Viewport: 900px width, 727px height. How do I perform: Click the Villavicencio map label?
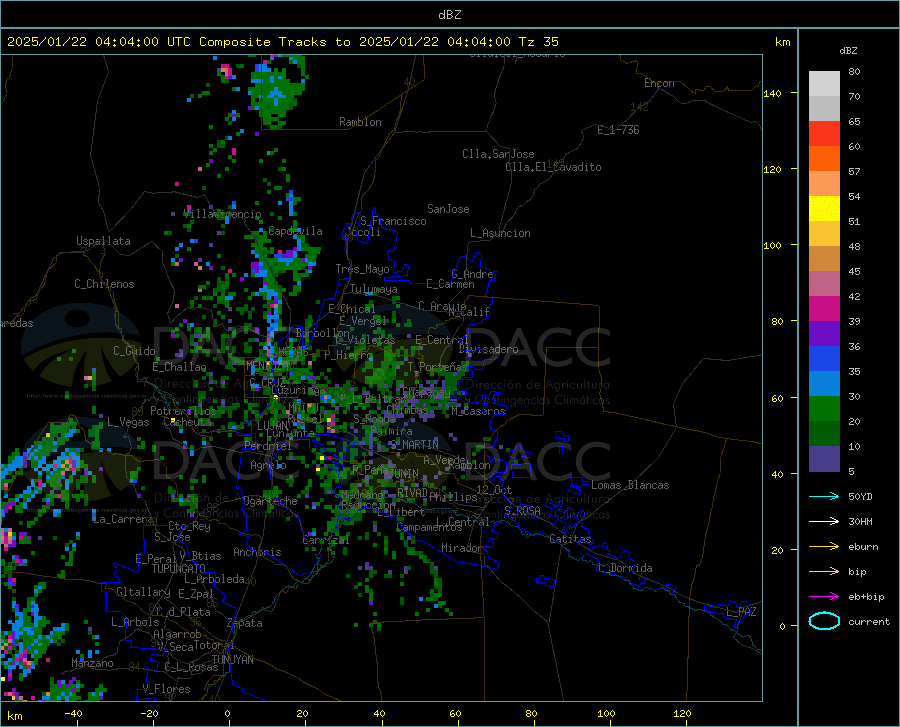coord(222,214)
